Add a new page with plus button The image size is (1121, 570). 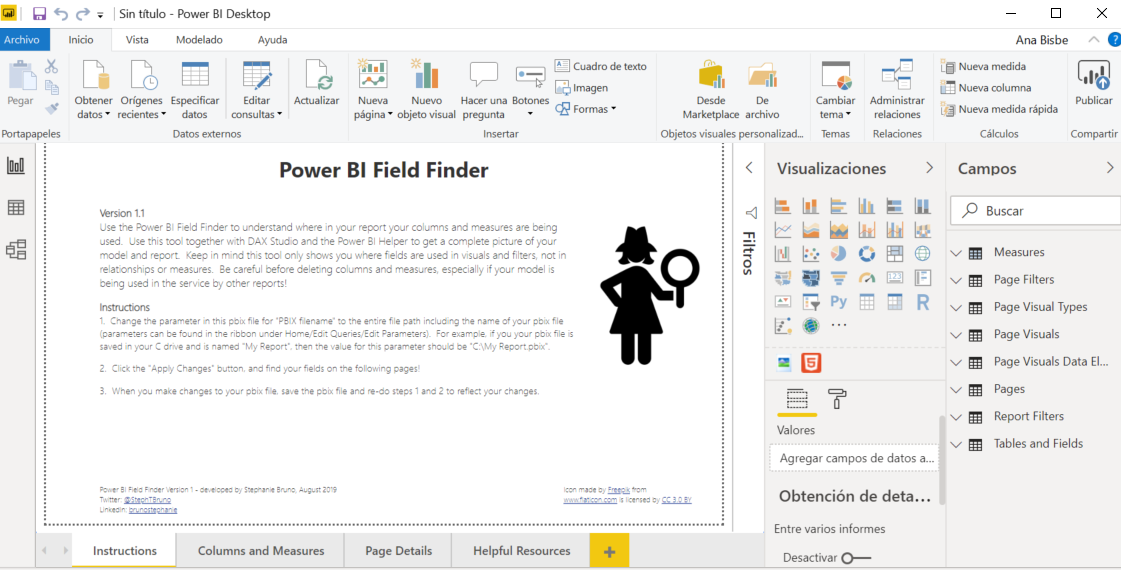pos(609,551)
